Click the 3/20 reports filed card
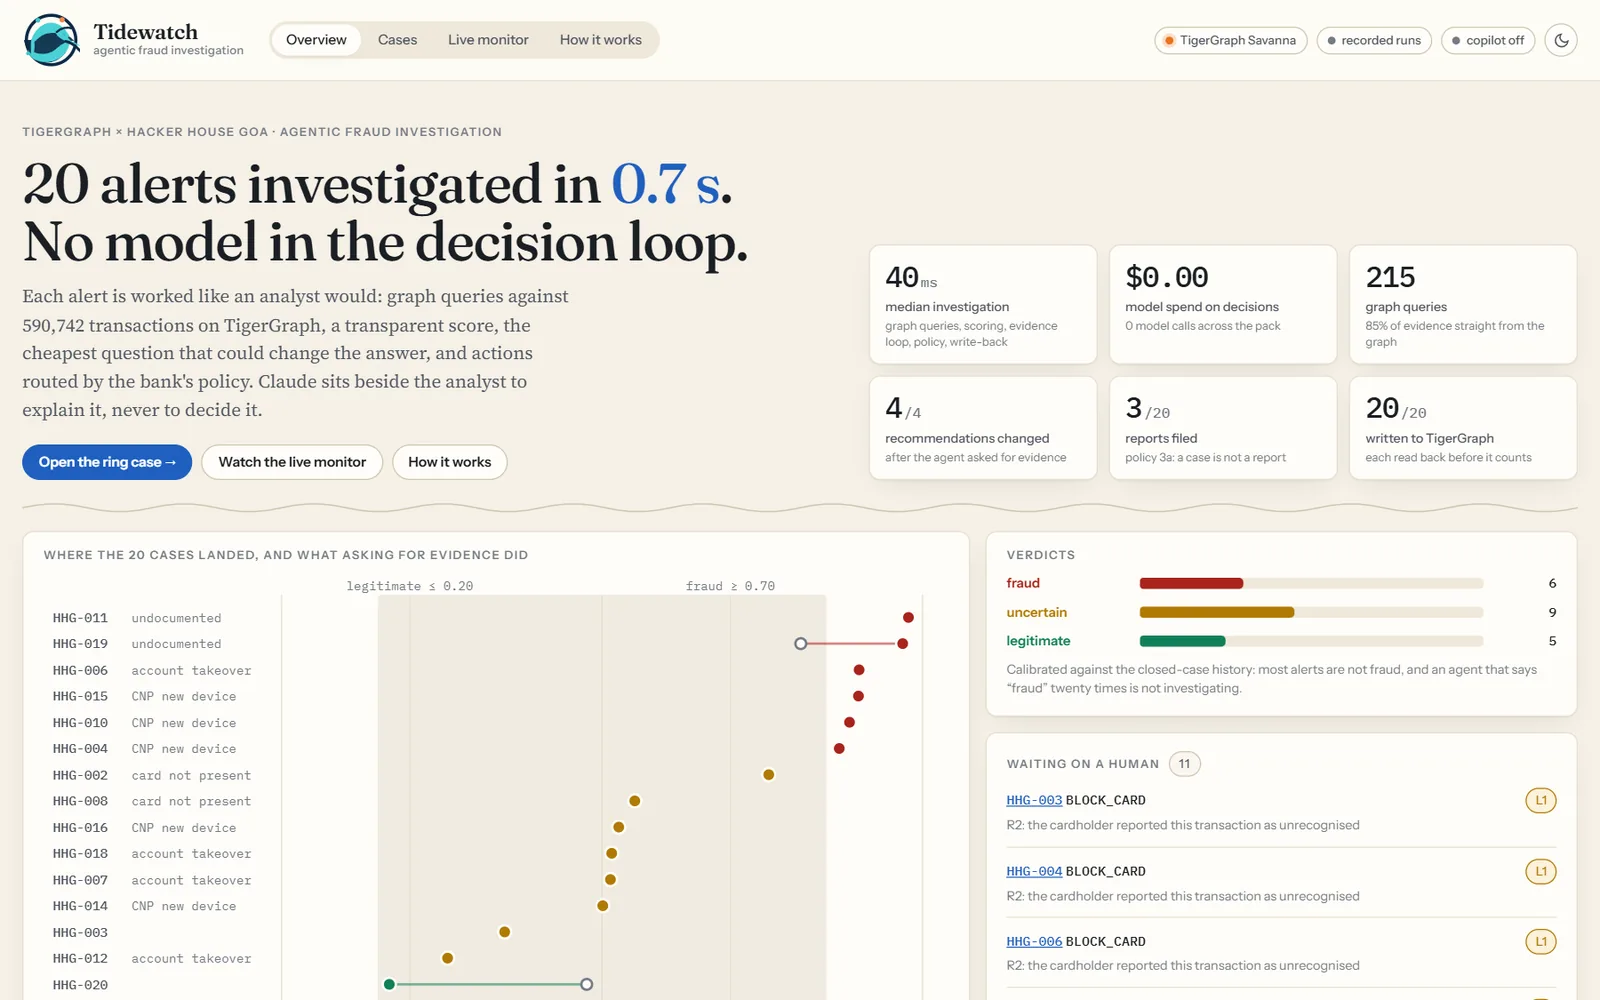Screen dimensions: 1600x1000 point(1223,428)
